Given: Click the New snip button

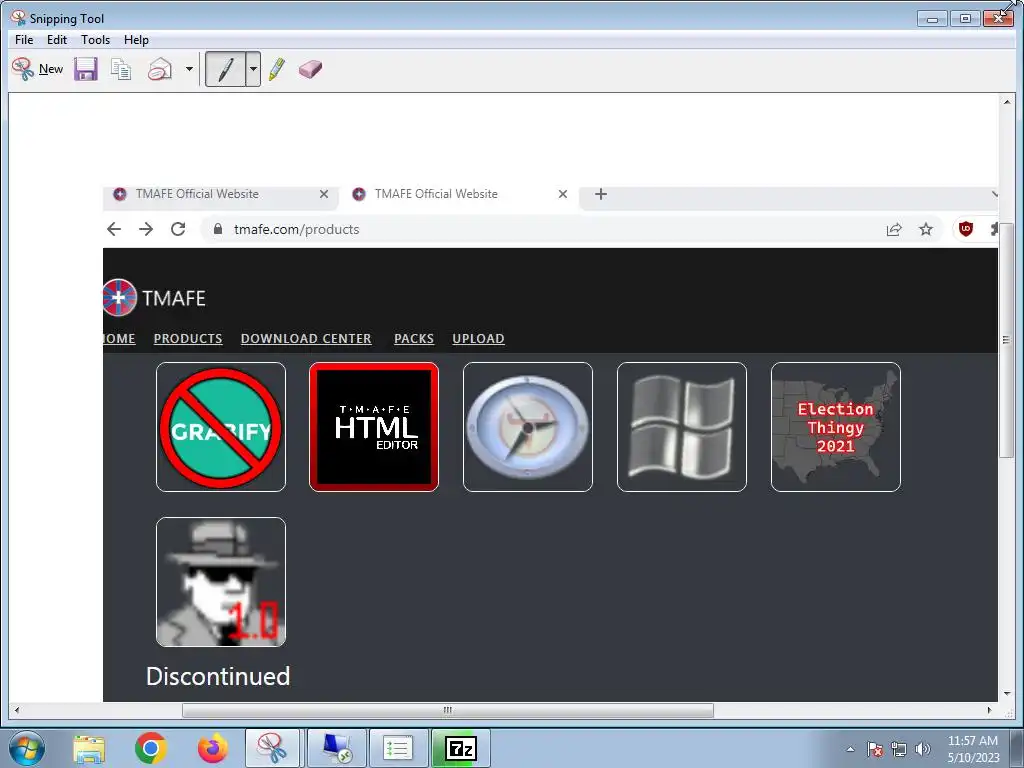Looking at the screenshot, I should pos(37,69).
